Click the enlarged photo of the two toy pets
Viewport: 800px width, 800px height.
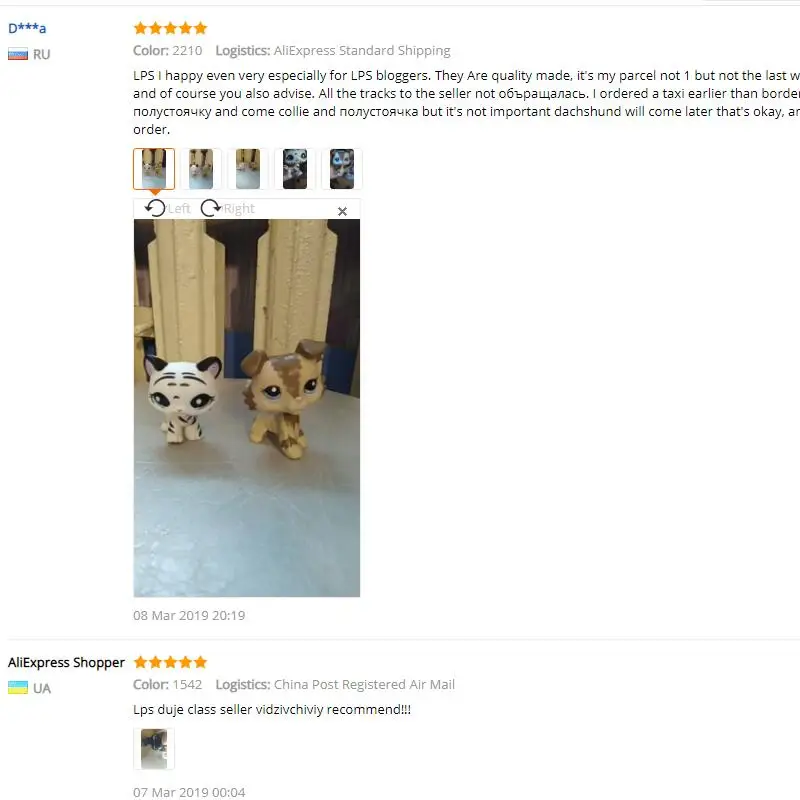point(247,408)
